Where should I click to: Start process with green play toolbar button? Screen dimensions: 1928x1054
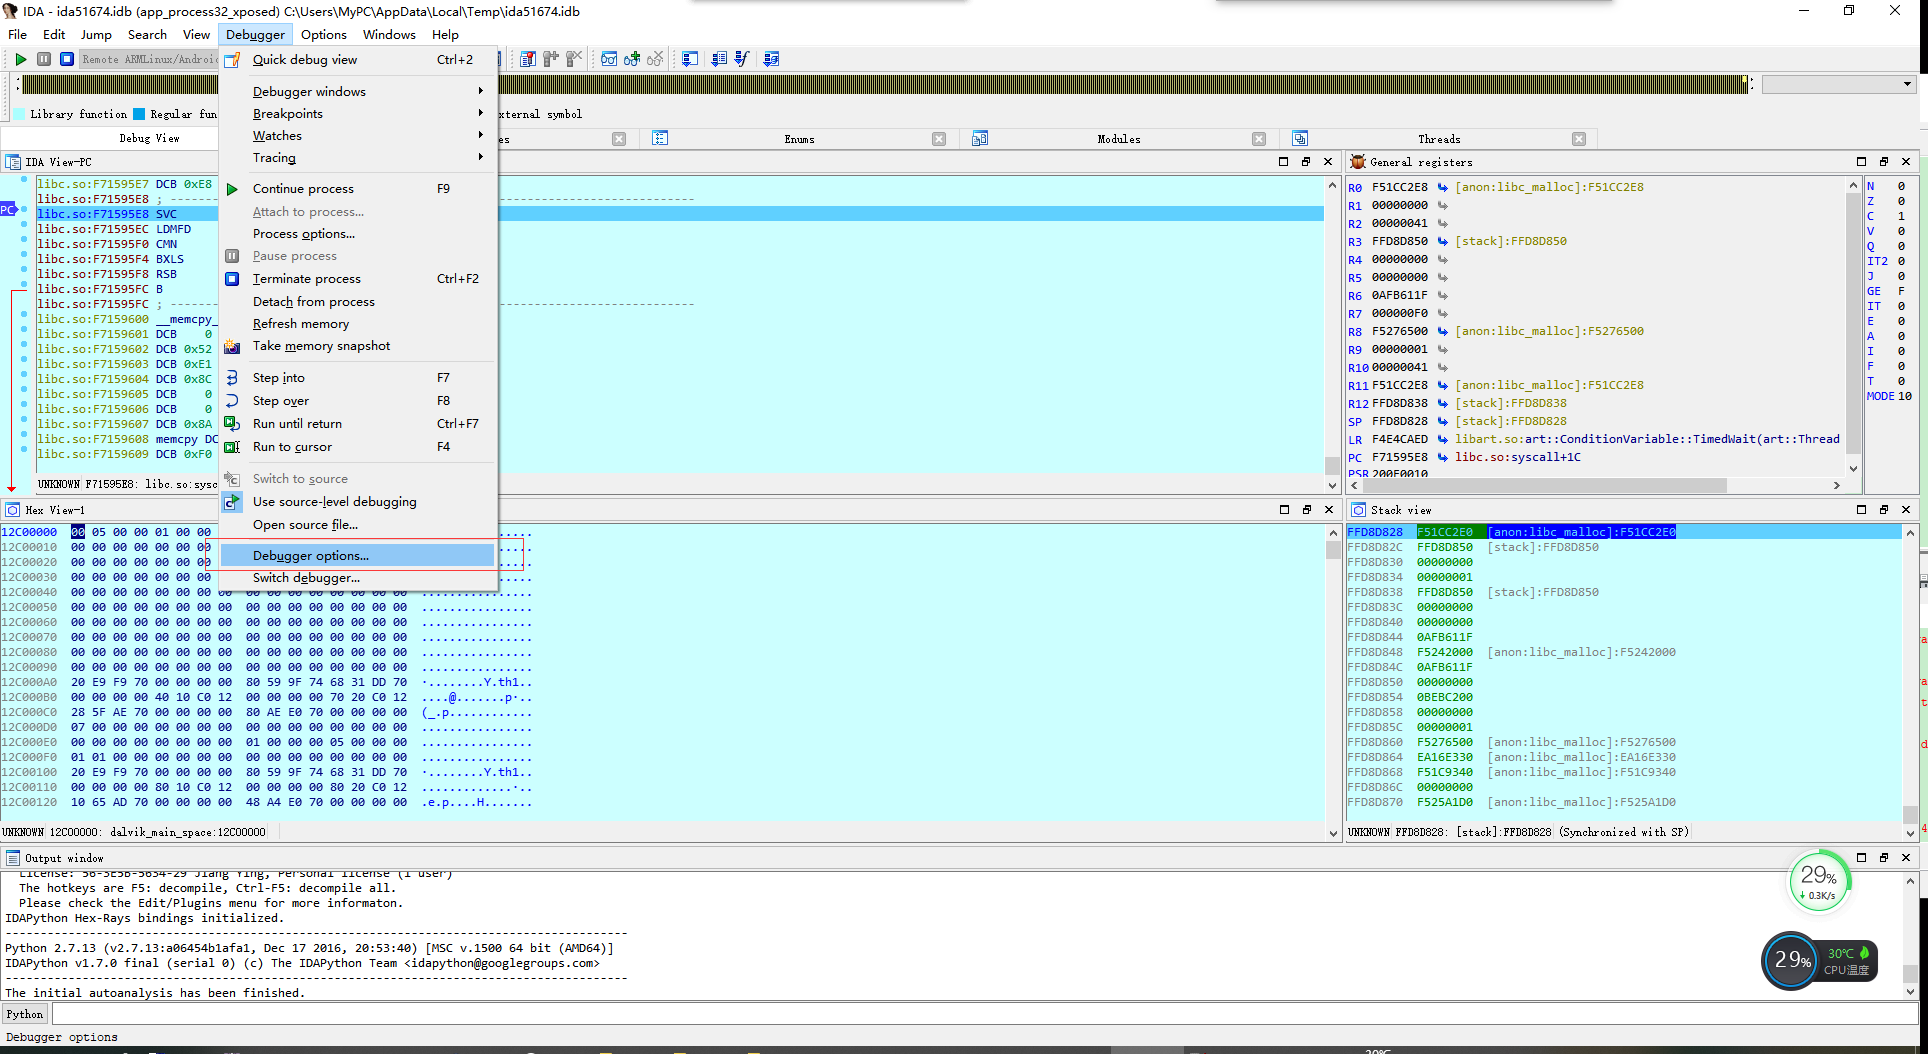coord(20,59)
